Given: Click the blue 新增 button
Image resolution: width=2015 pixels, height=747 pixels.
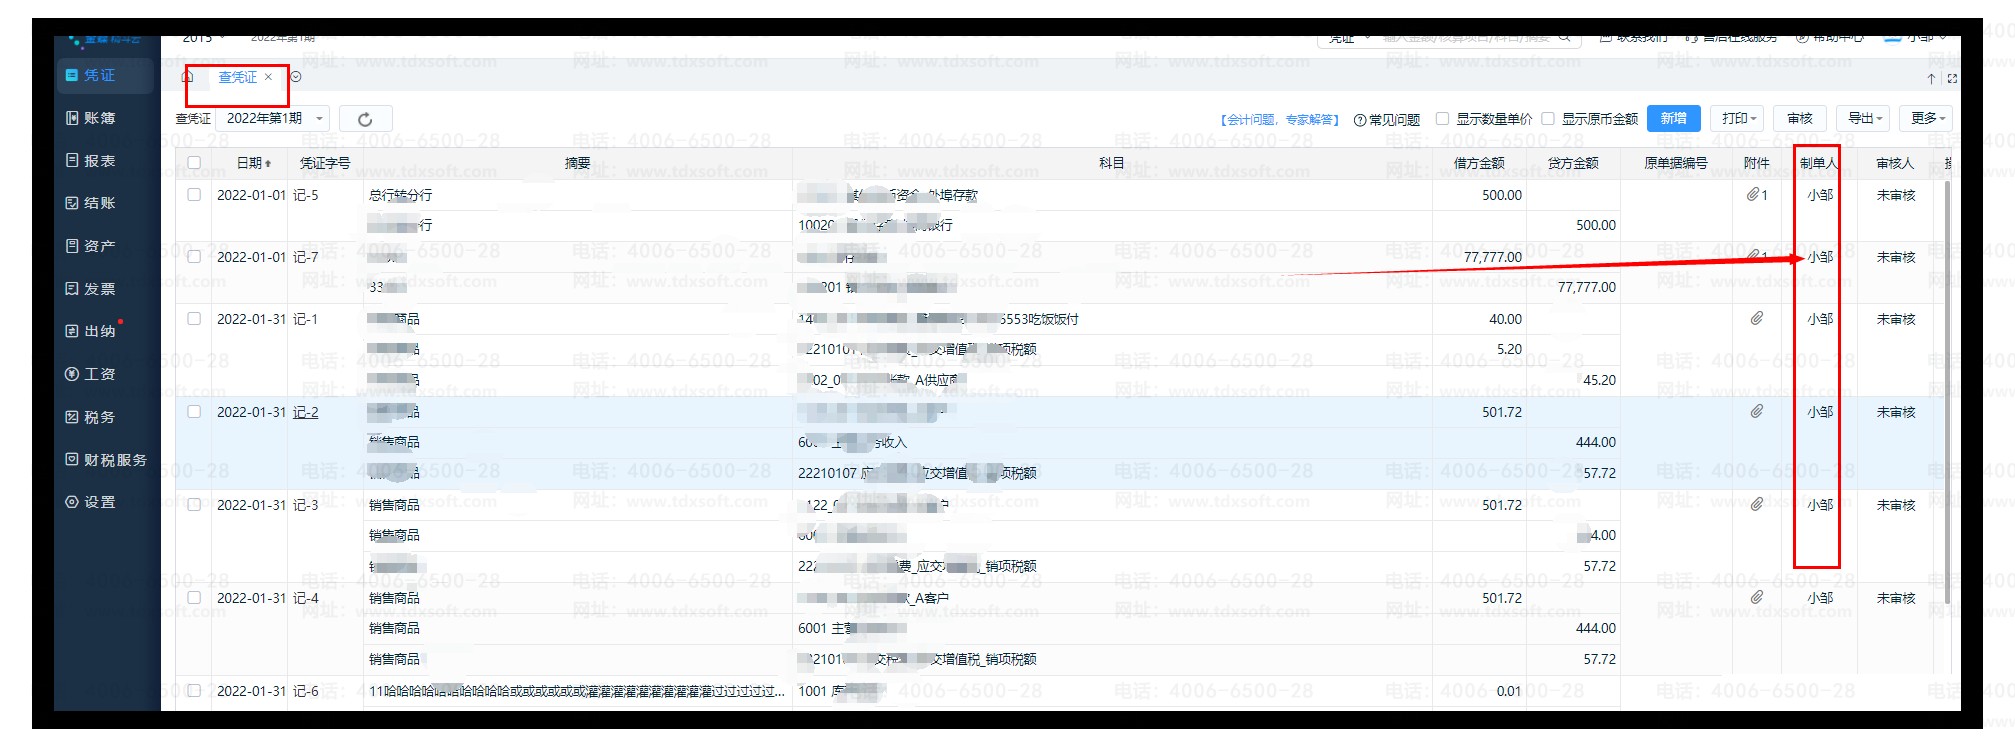Looking at the screenshot, I should click(1673, 119).
